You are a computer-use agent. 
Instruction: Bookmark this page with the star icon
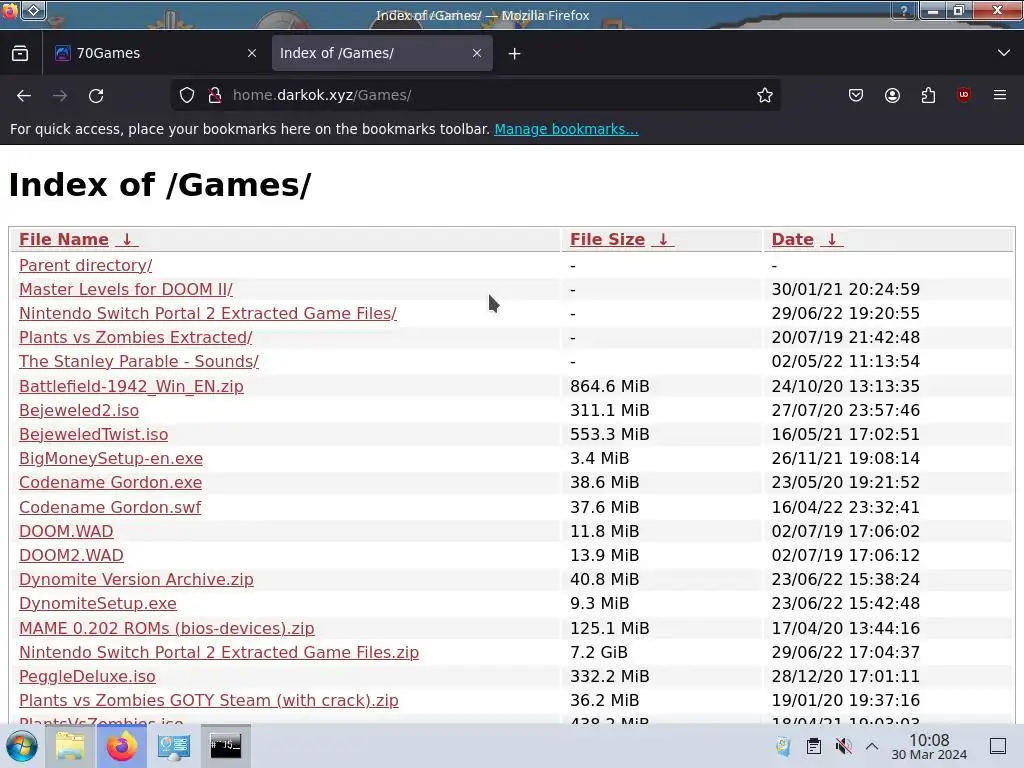(x=765, y=95)
